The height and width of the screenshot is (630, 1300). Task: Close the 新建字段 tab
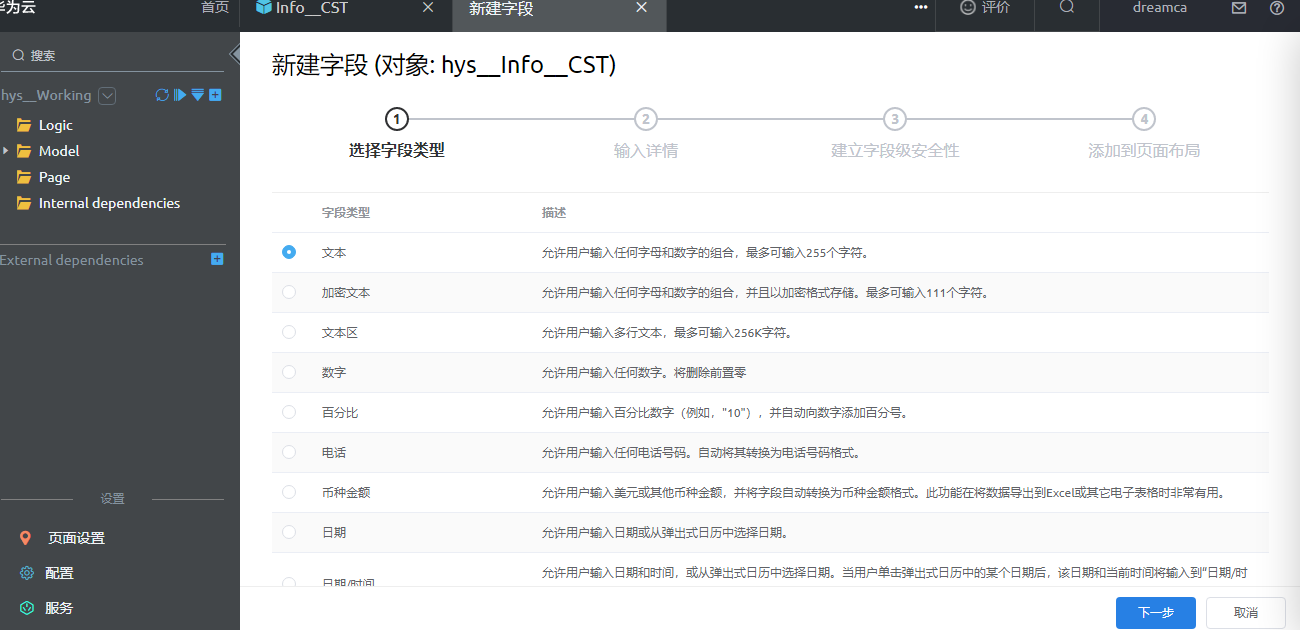point(642,8)
